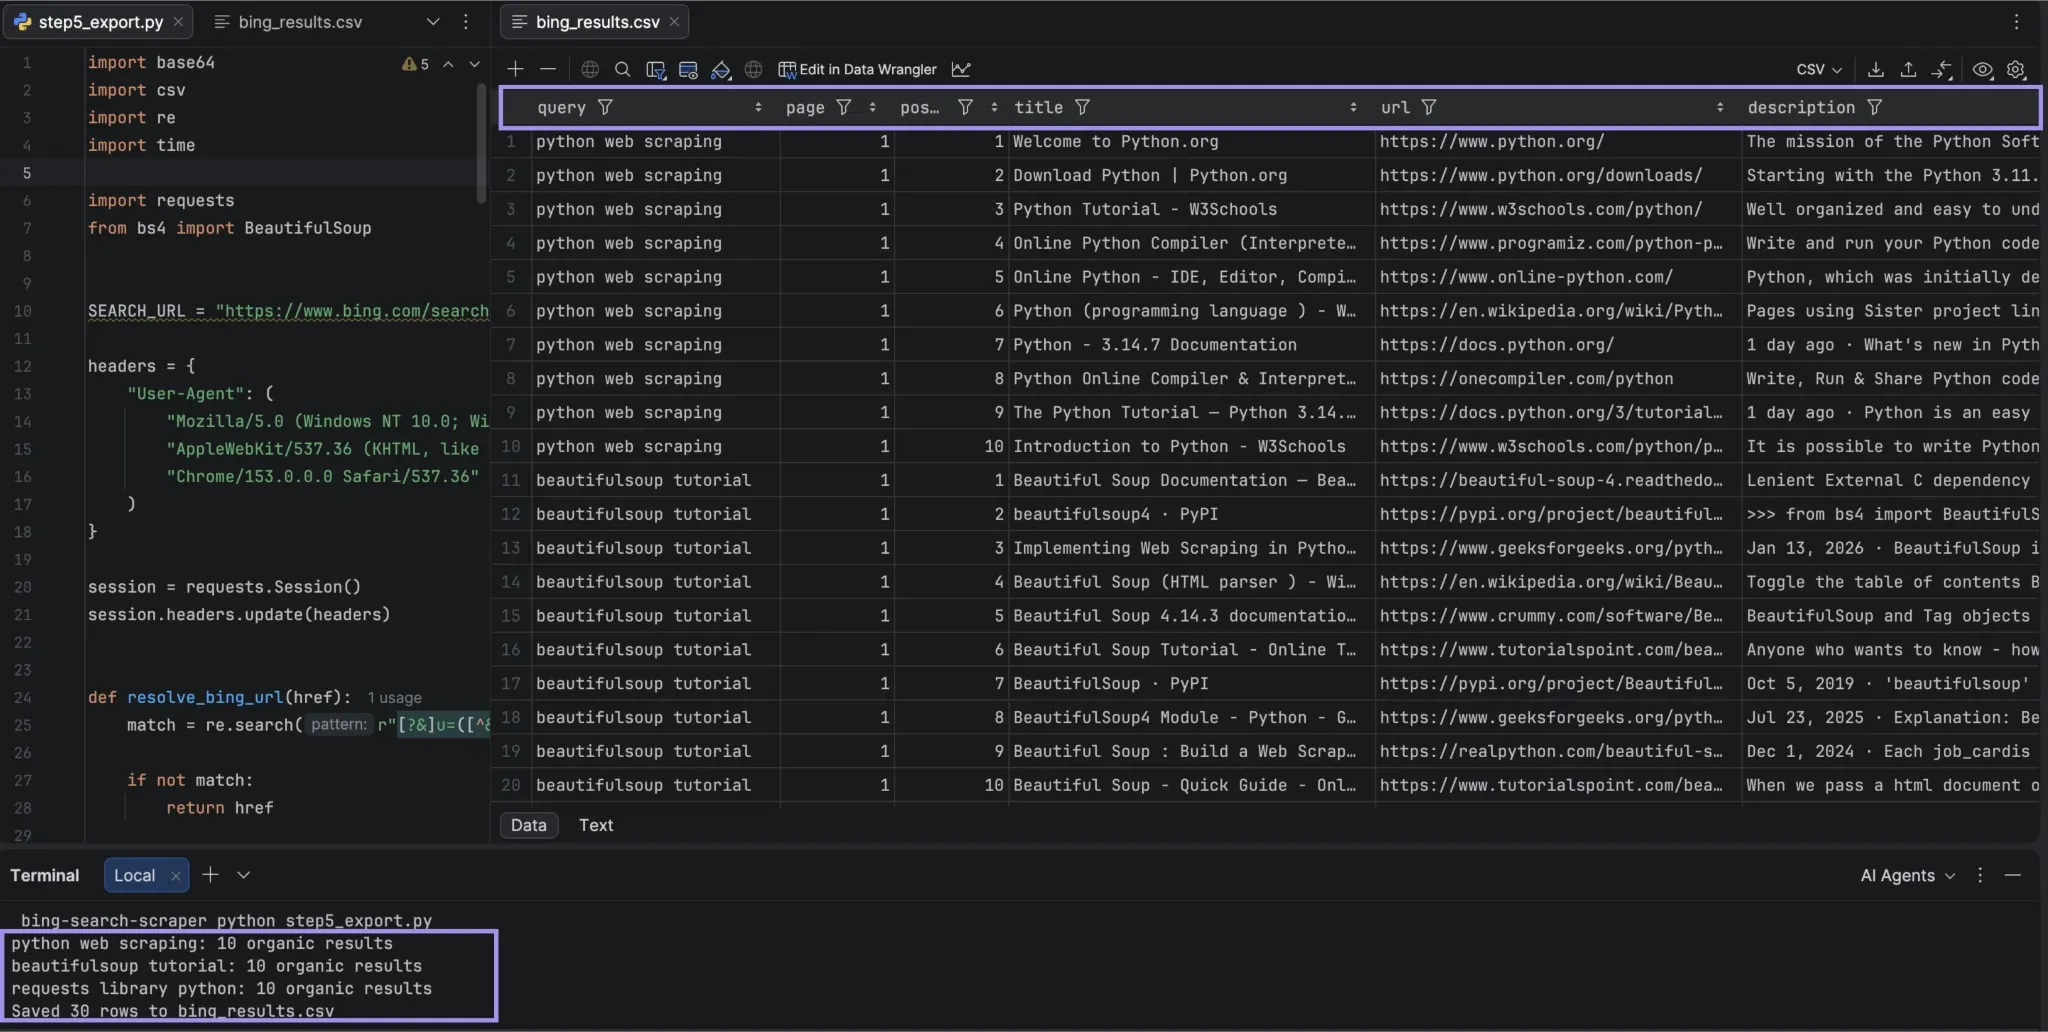Select row number 20 in the table
The image size is (2048, 1032).
point(511,785)
